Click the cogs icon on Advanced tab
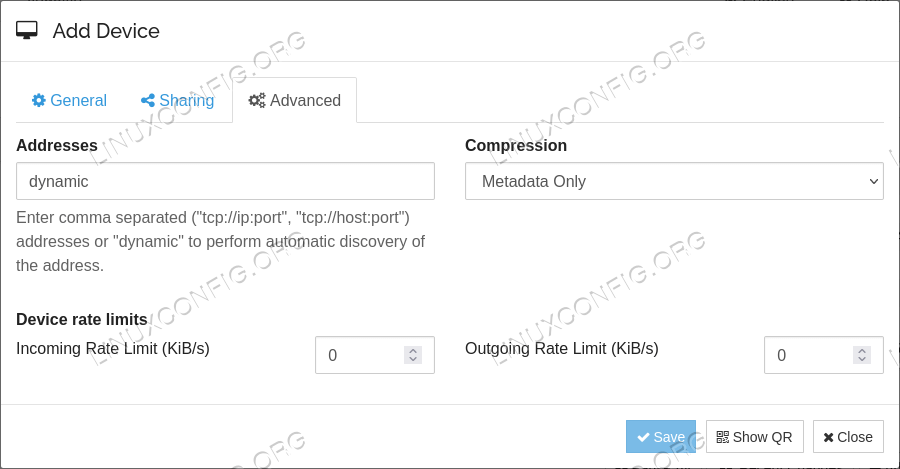Screen dimensions: 900x469 pos(257,100)
